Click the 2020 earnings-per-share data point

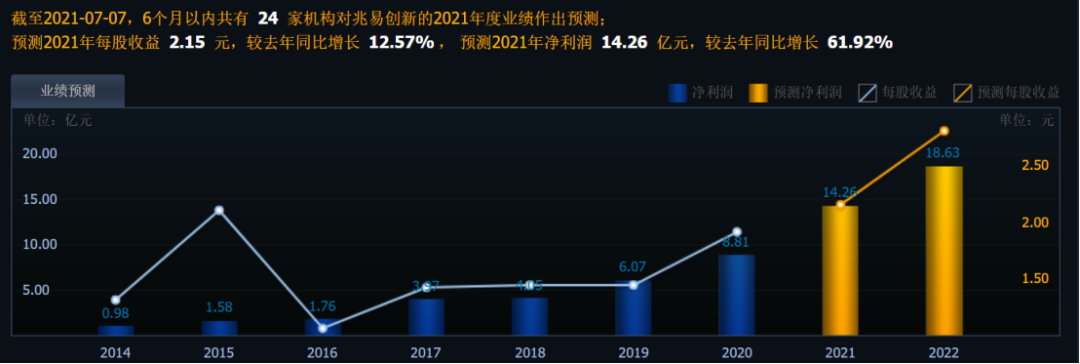pos(737,232)
